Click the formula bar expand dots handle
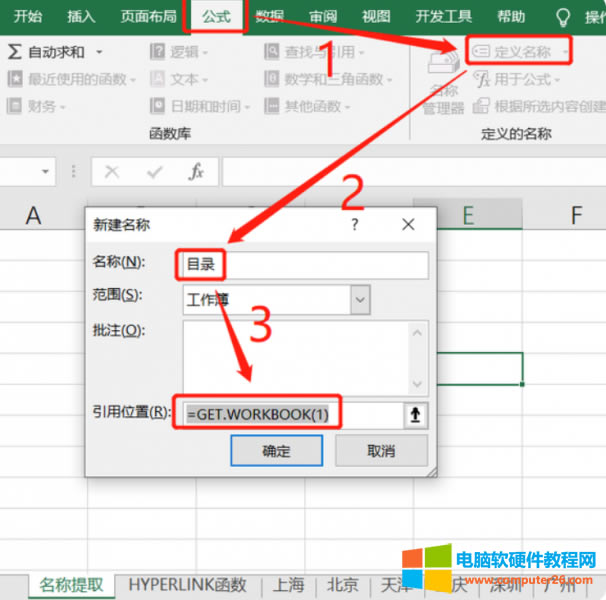This screenshot has height=600, width=606. (x=73, y=171)
